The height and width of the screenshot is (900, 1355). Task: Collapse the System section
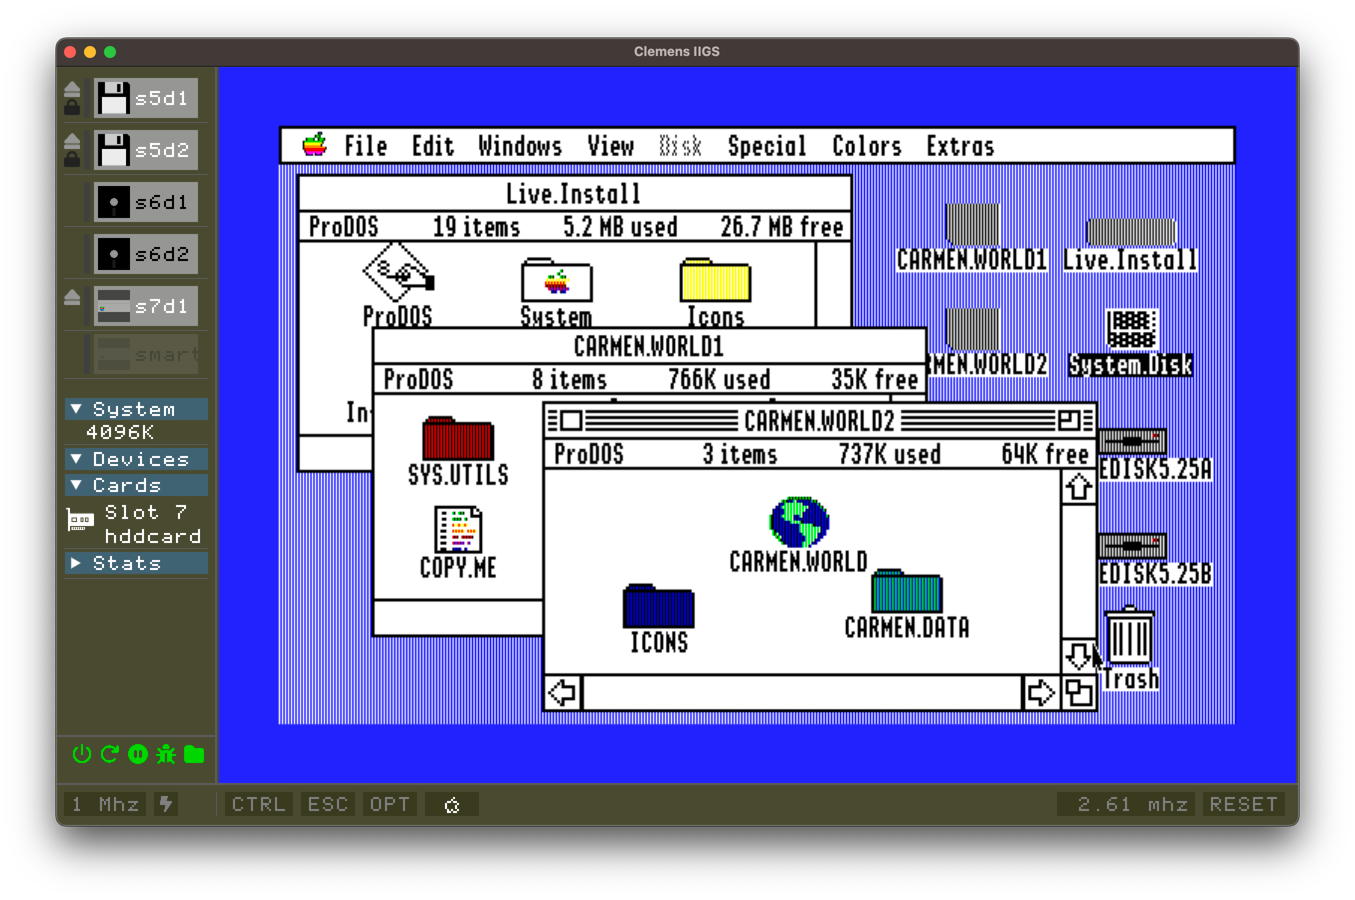coord(76,409)
